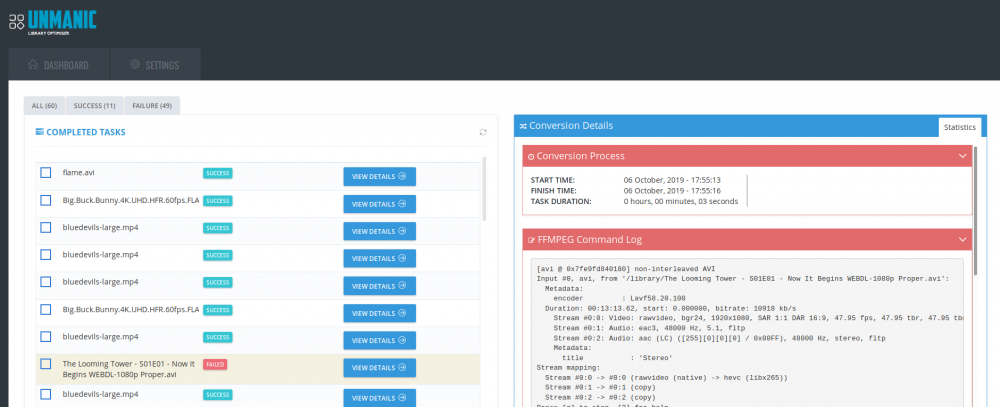Viewport: 1000px width, 407px height.
Task: Click The Looming Tower file name
Action: (x=130, y=369)
